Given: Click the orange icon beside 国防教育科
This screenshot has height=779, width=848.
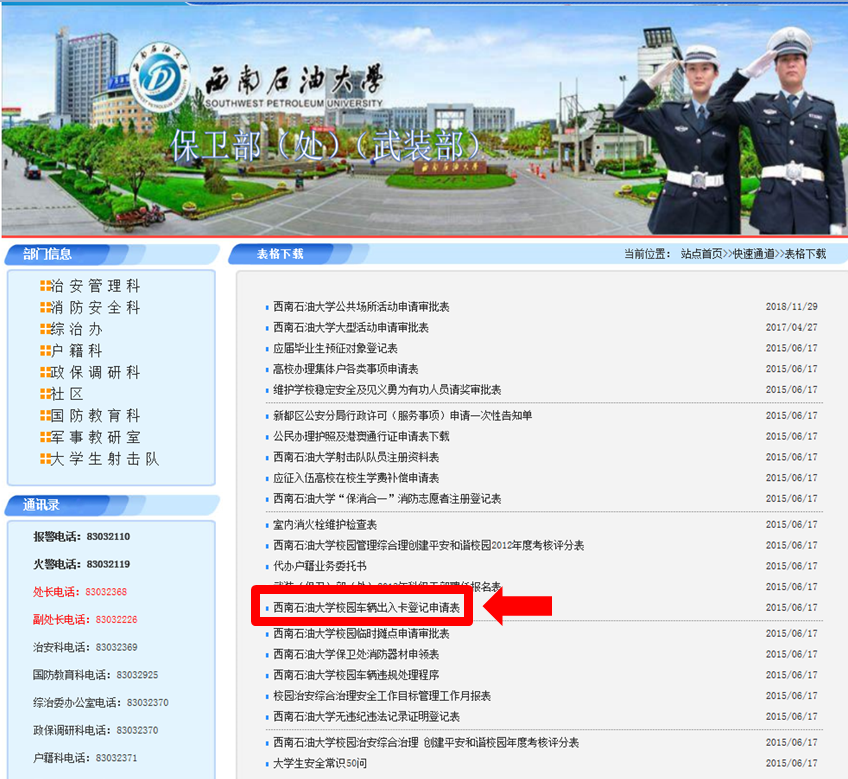Looking at the screenshot, I should (x=46, y=415).
